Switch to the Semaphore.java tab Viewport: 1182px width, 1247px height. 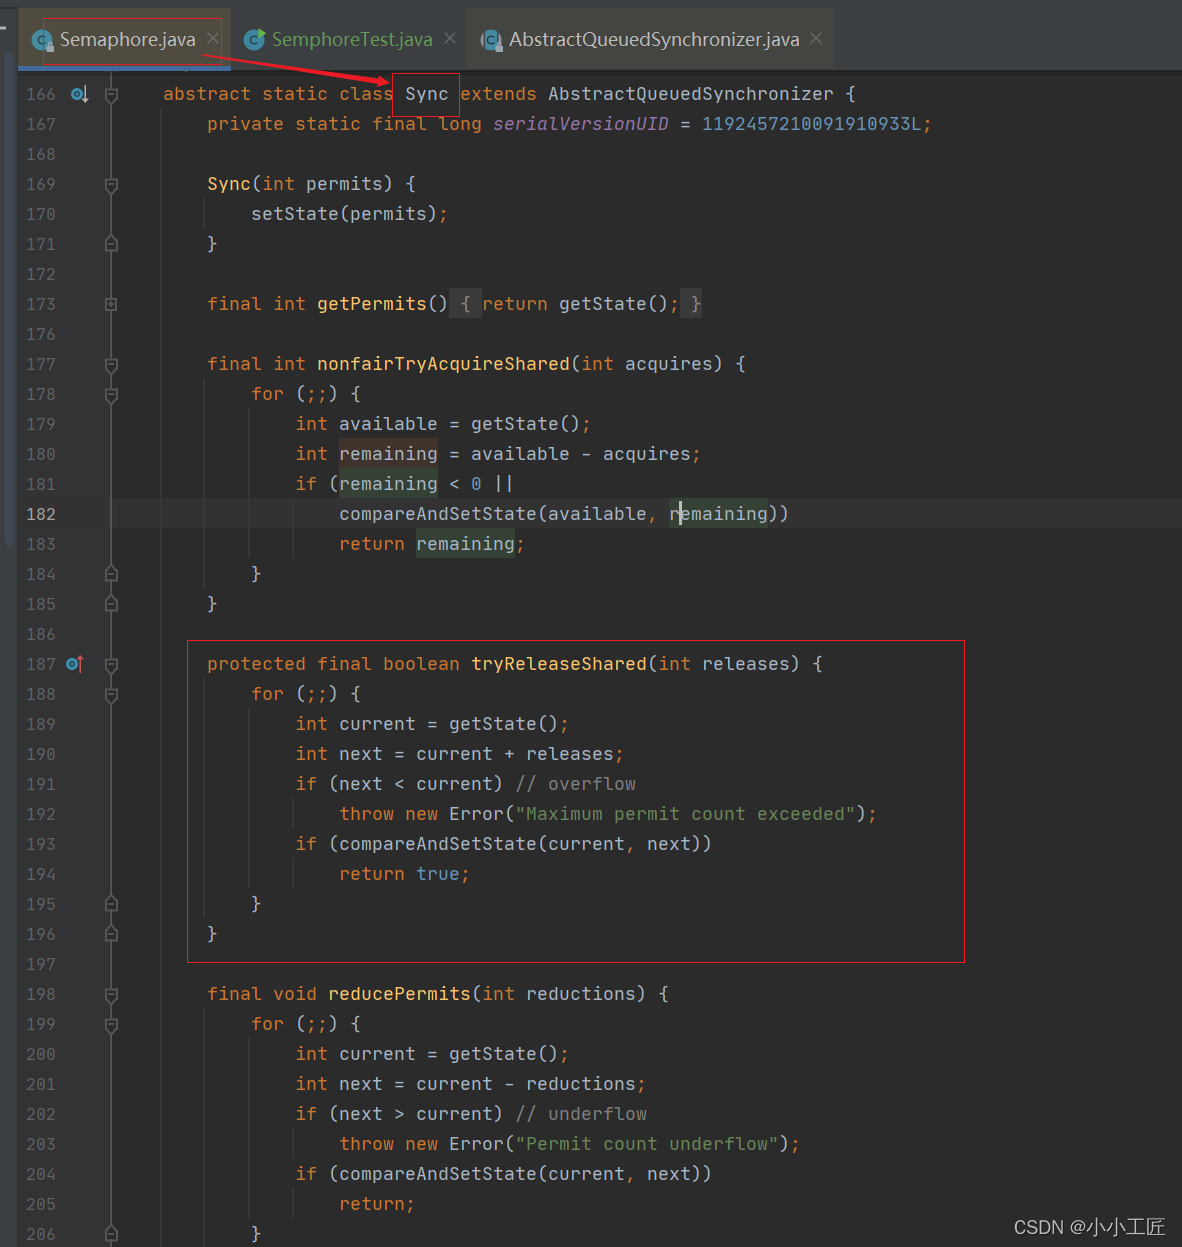127,39
